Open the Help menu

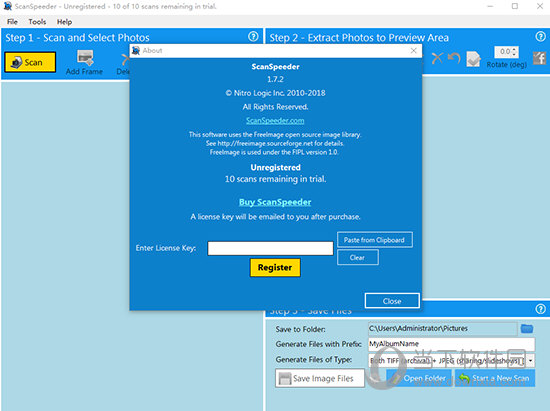65,22
